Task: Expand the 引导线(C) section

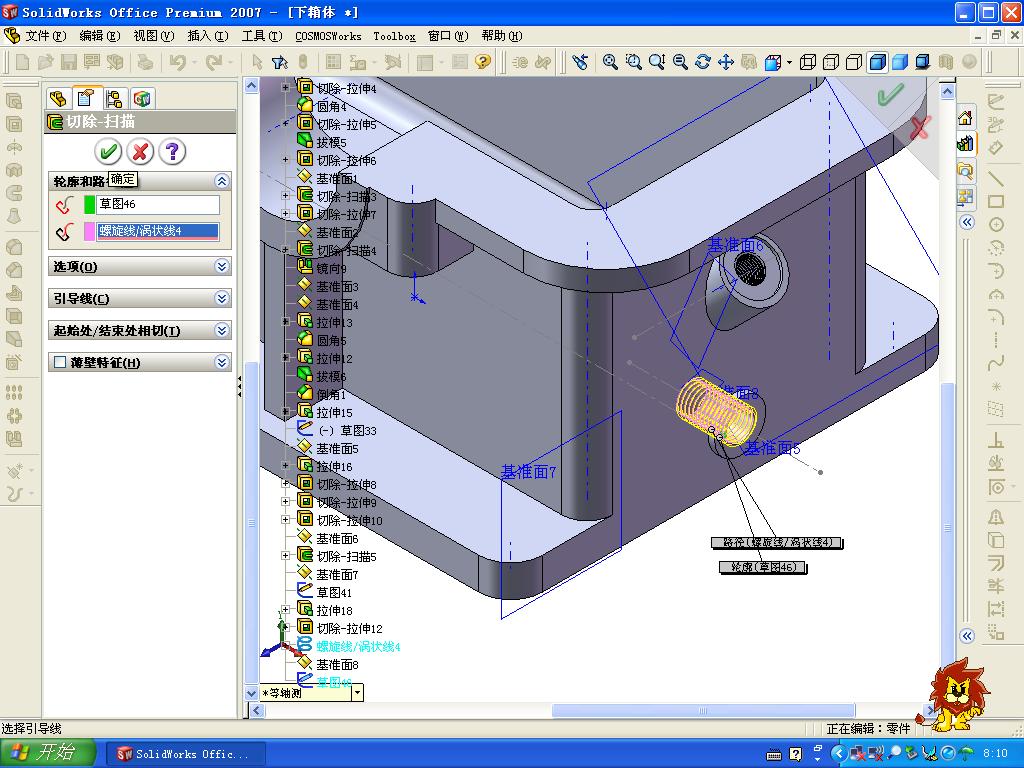Action: [221, 298]
